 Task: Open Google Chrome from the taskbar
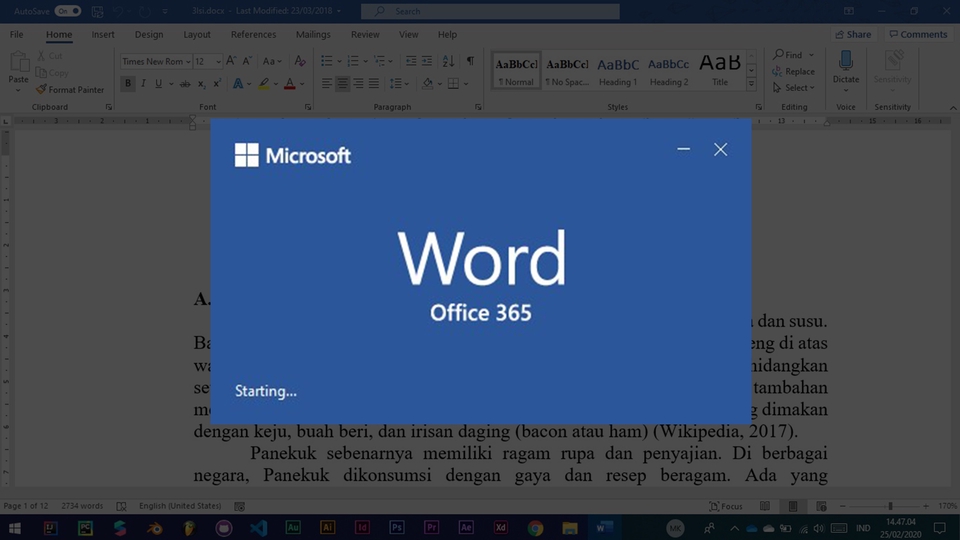[535, 527]
